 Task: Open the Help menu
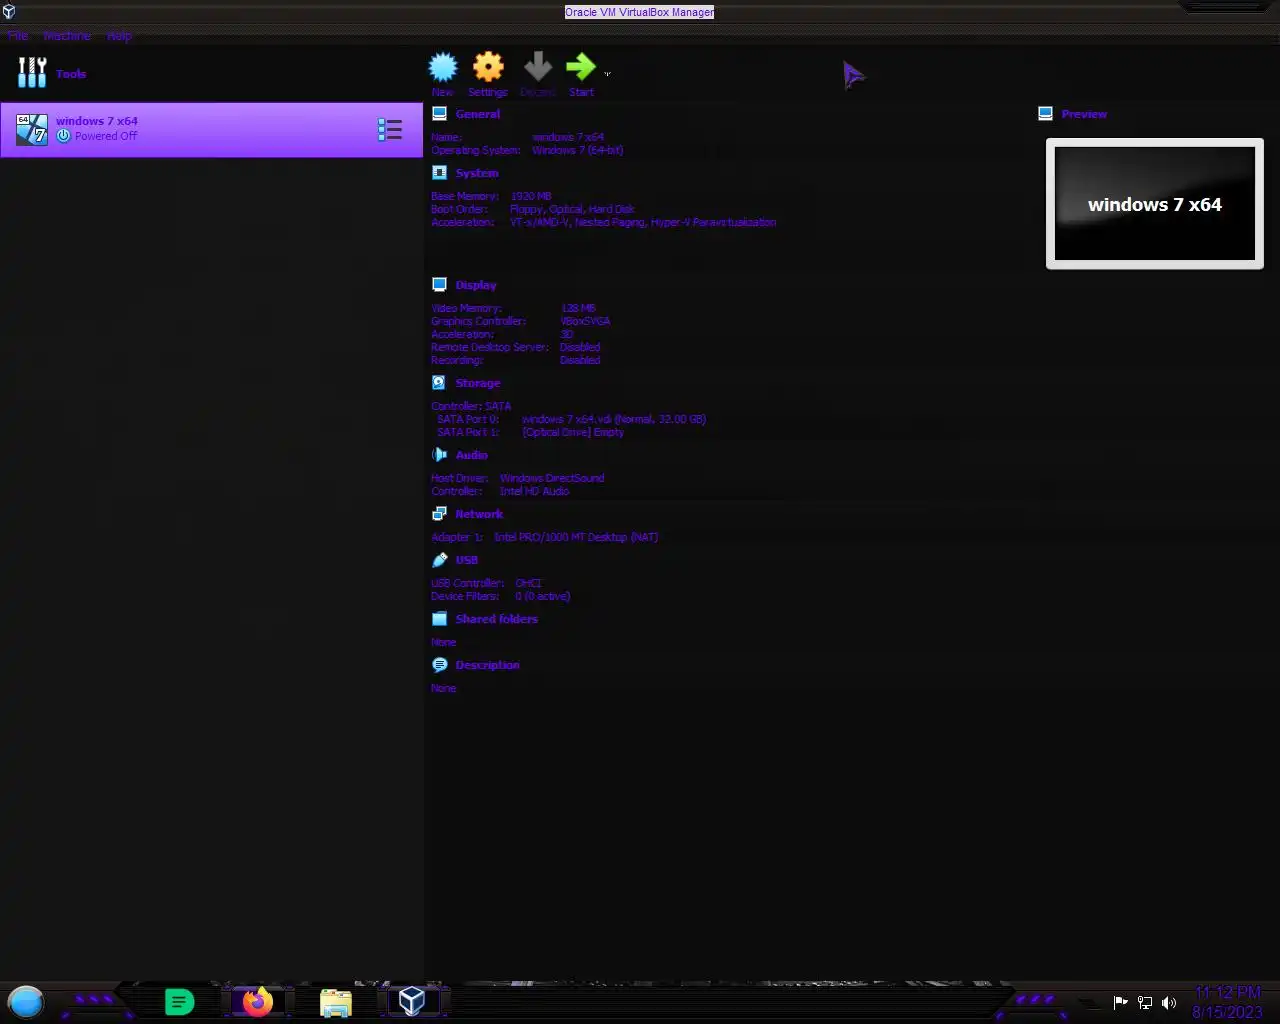[119, 36]
